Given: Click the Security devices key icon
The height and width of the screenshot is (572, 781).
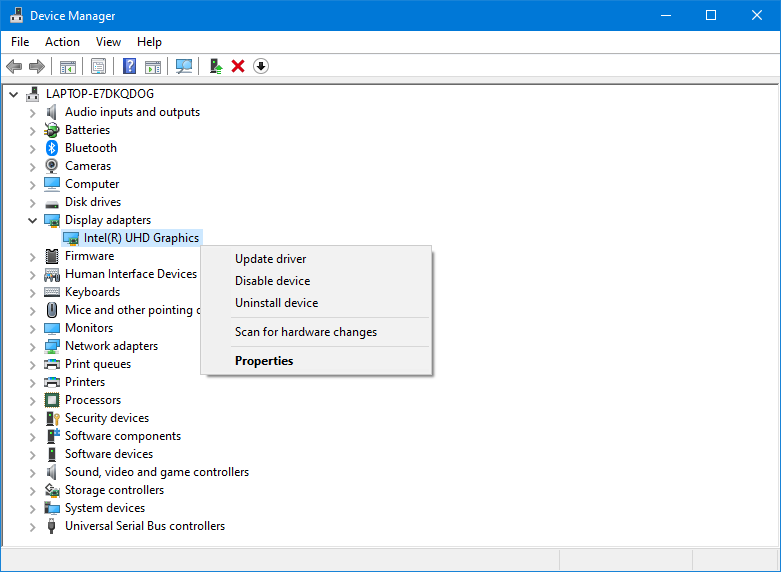Looking at the screenshot, I should click(x=52, y=418).
